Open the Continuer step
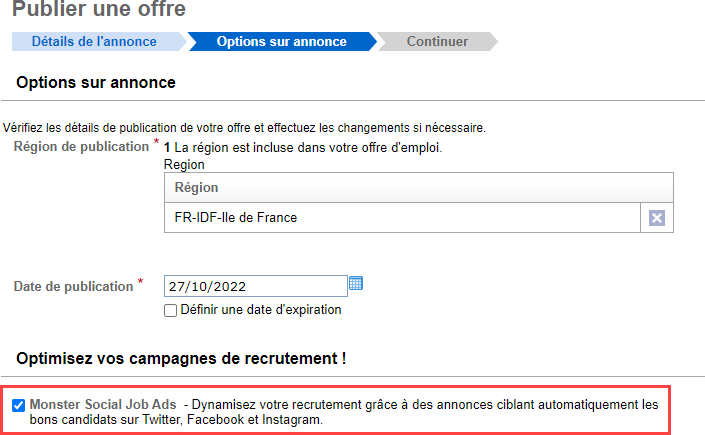The image size is (705, 435). 437,41
